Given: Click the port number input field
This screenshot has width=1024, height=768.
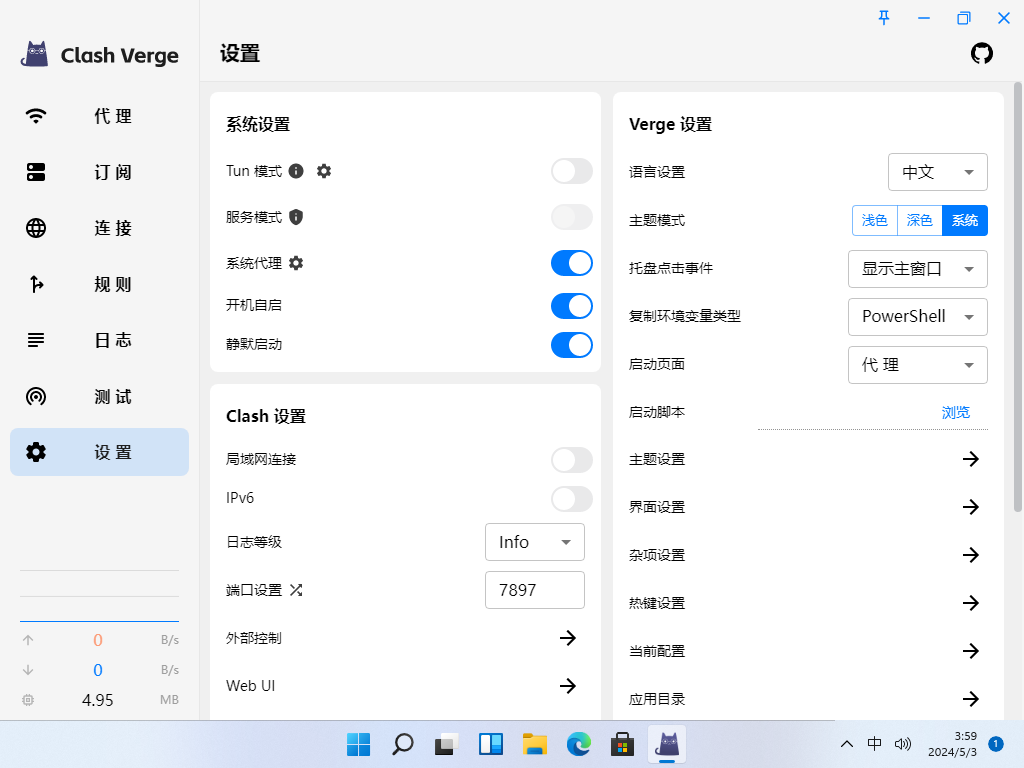Looking at the screenshot, I should click(534, 590).
